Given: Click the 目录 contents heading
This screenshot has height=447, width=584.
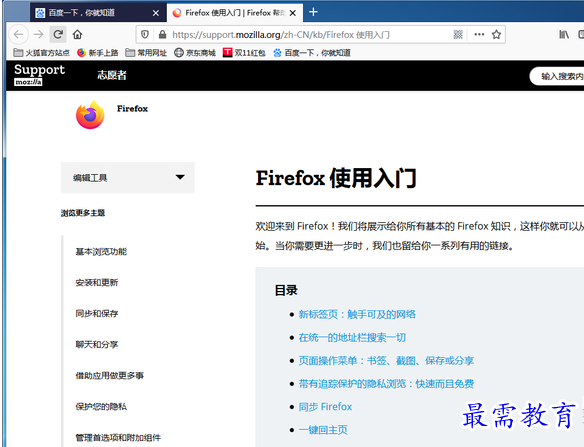Looking at the screenshot, I should pyautogui.click(x=286, y=290).
